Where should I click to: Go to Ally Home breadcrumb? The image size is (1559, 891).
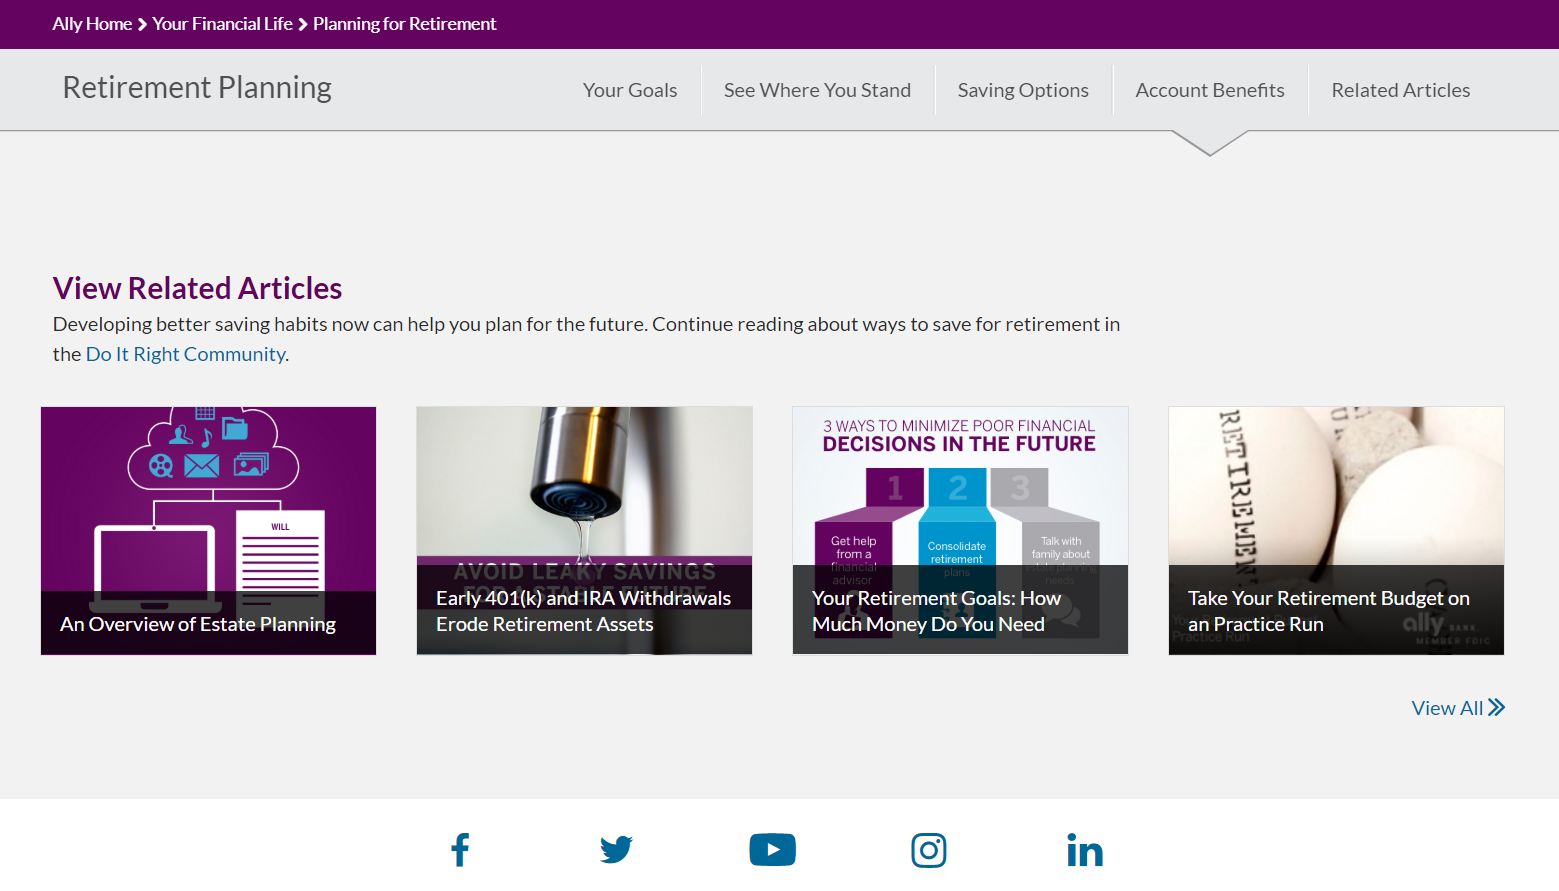coord(92,24)
